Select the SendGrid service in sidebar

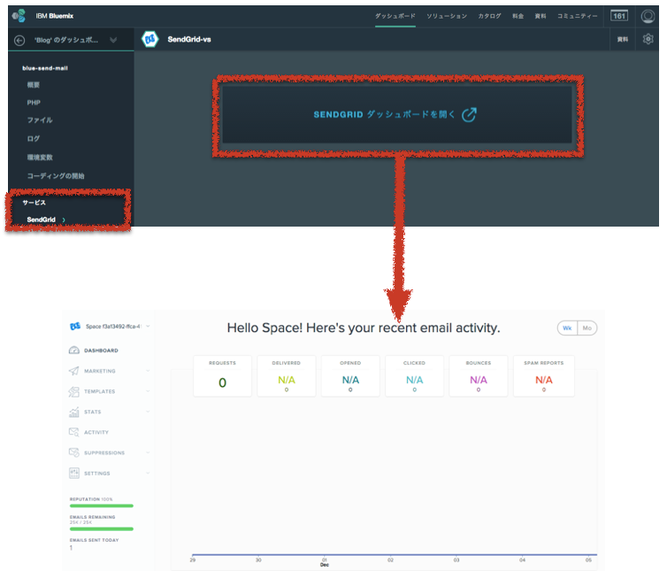[41, 220]
